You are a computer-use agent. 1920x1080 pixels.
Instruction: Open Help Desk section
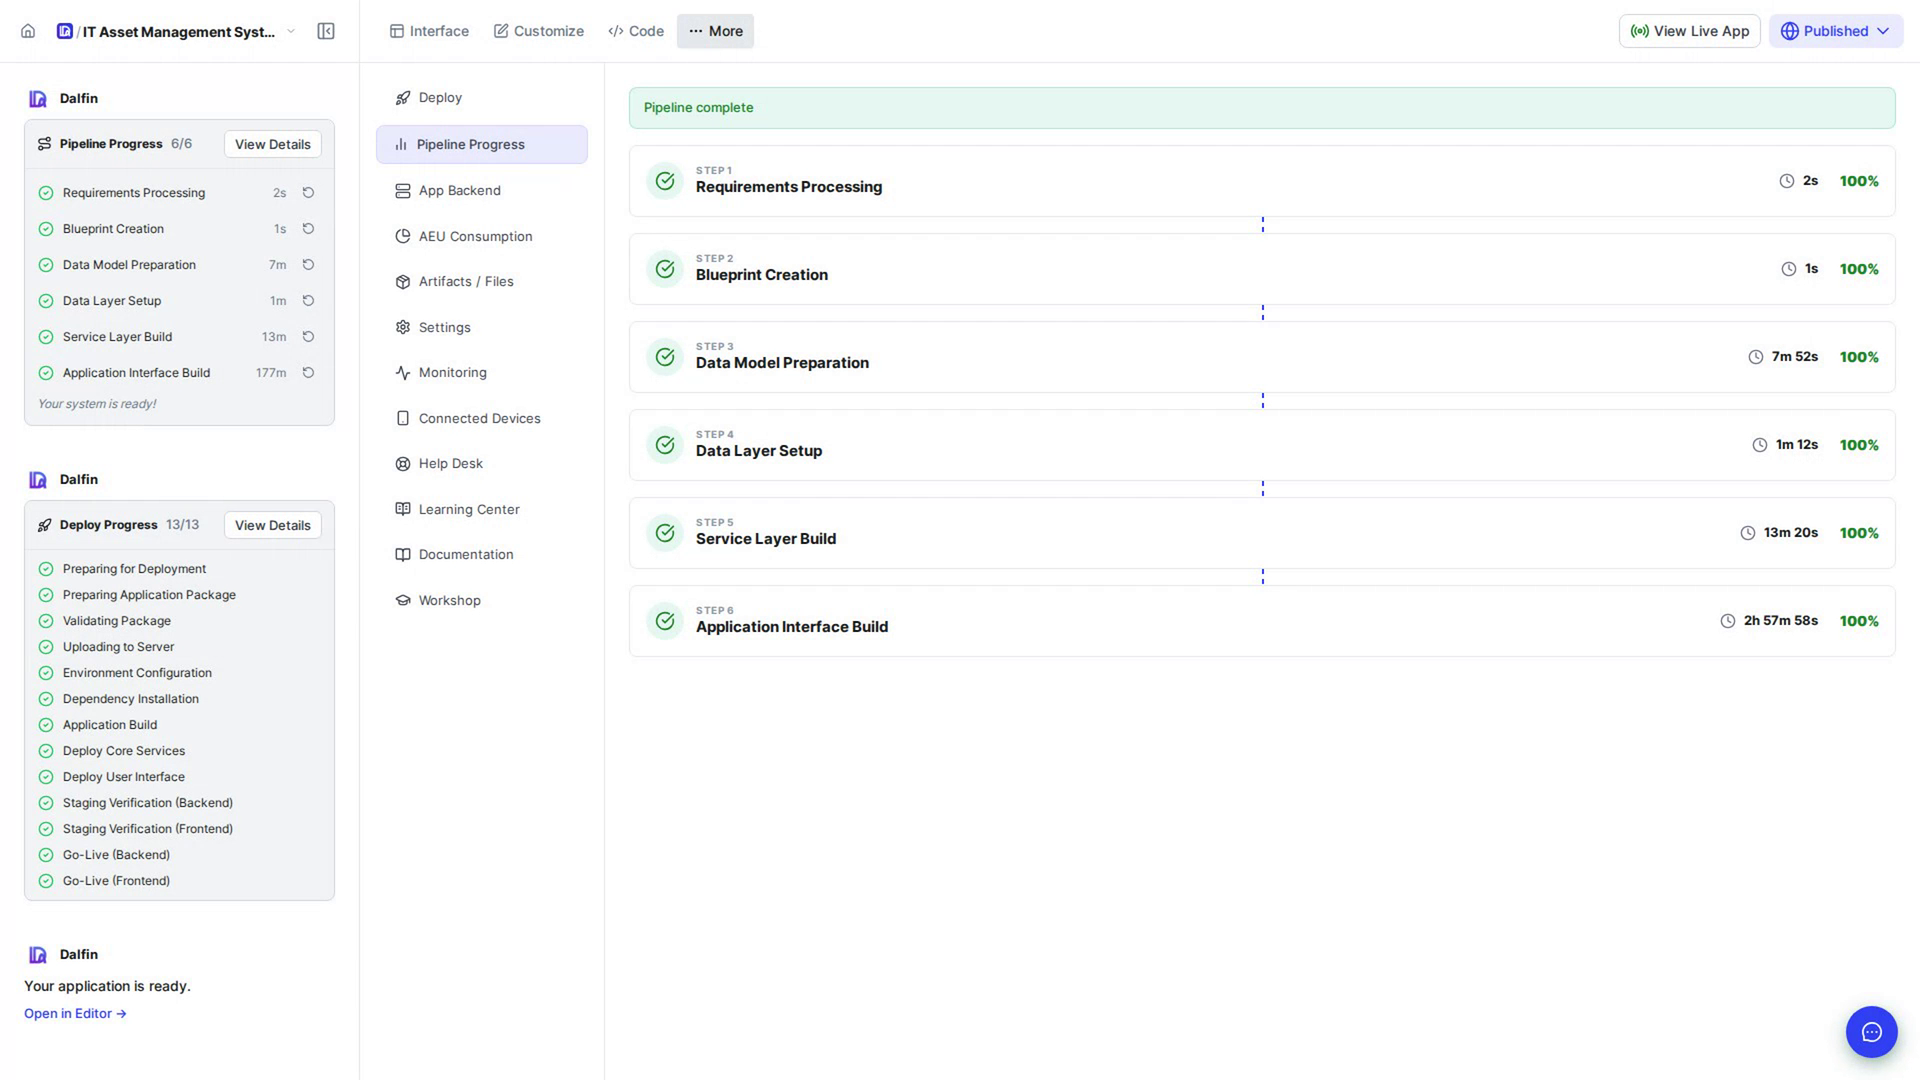[481, 464]
